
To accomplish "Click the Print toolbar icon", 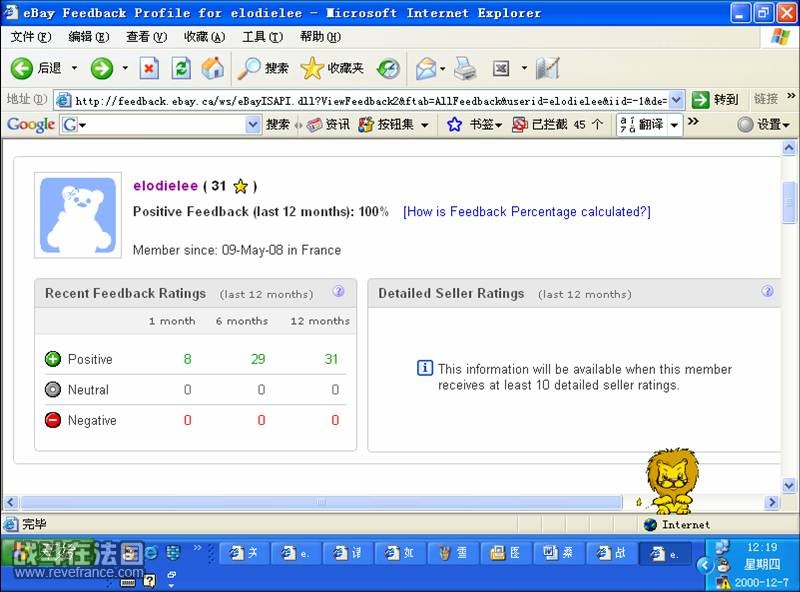I will click(x=465, y=68).
